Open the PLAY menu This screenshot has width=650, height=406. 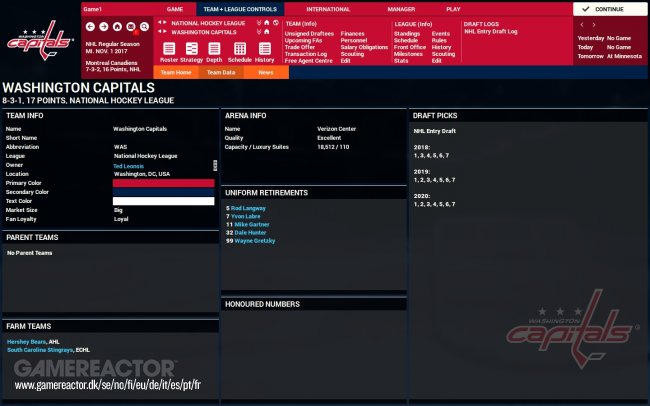point(453,9)
